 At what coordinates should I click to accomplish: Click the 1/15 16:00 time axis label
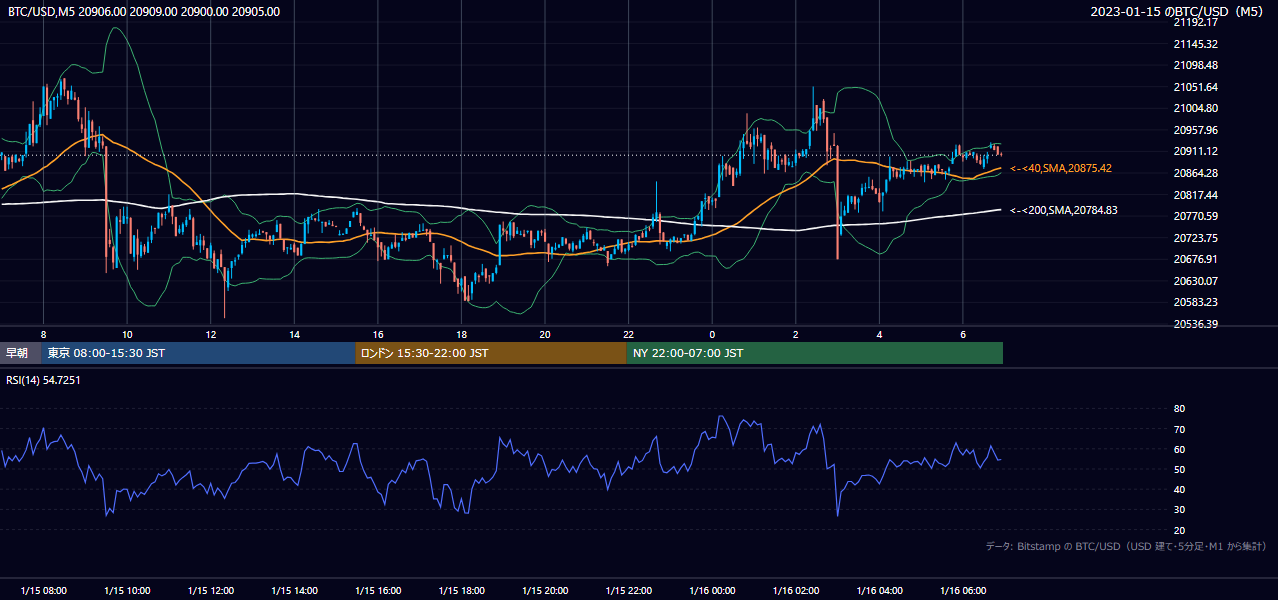coord(378,591)
